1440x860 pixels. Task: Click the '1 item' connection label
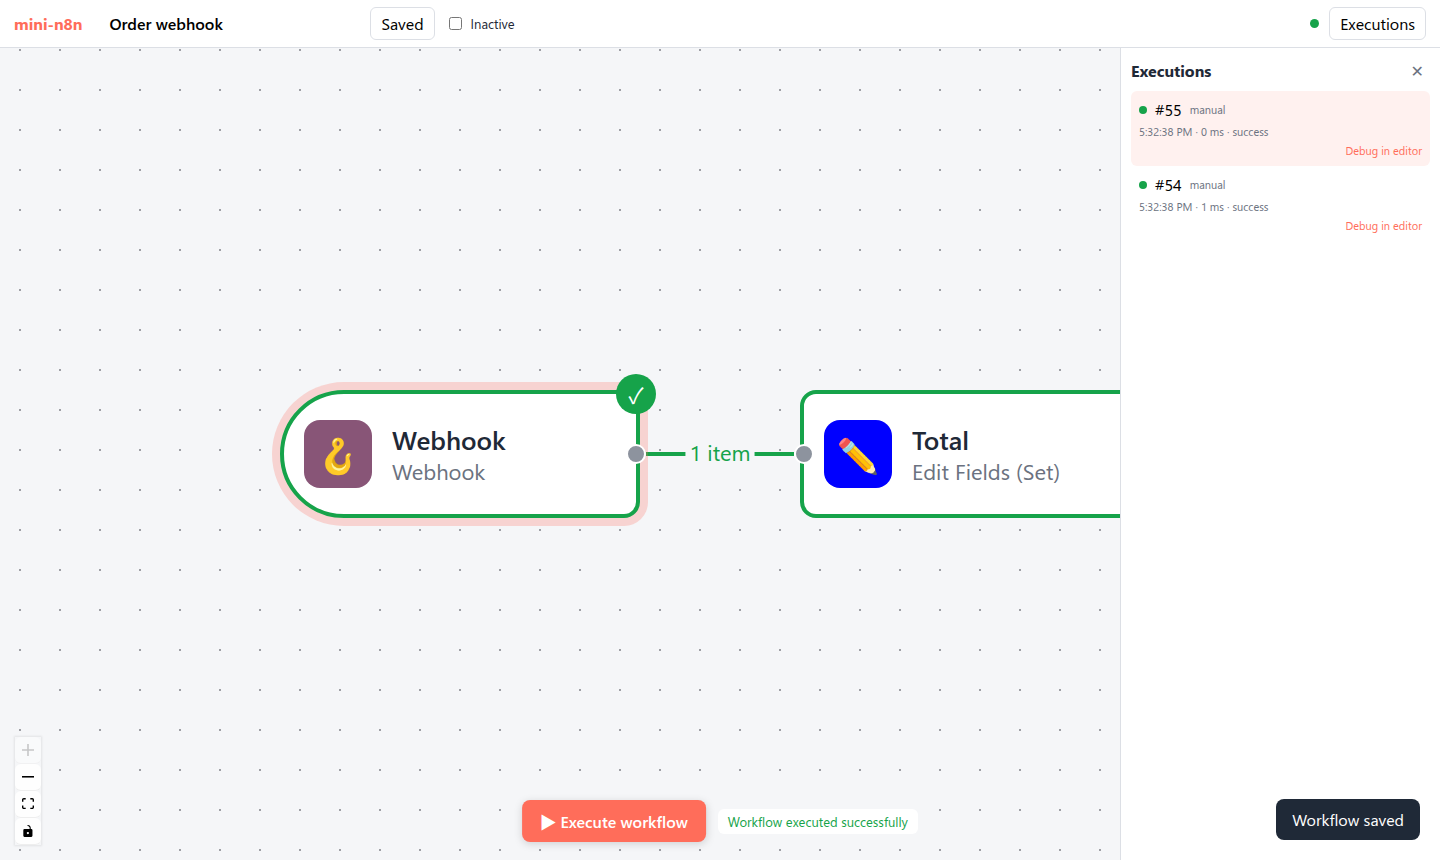pos(720,454)
